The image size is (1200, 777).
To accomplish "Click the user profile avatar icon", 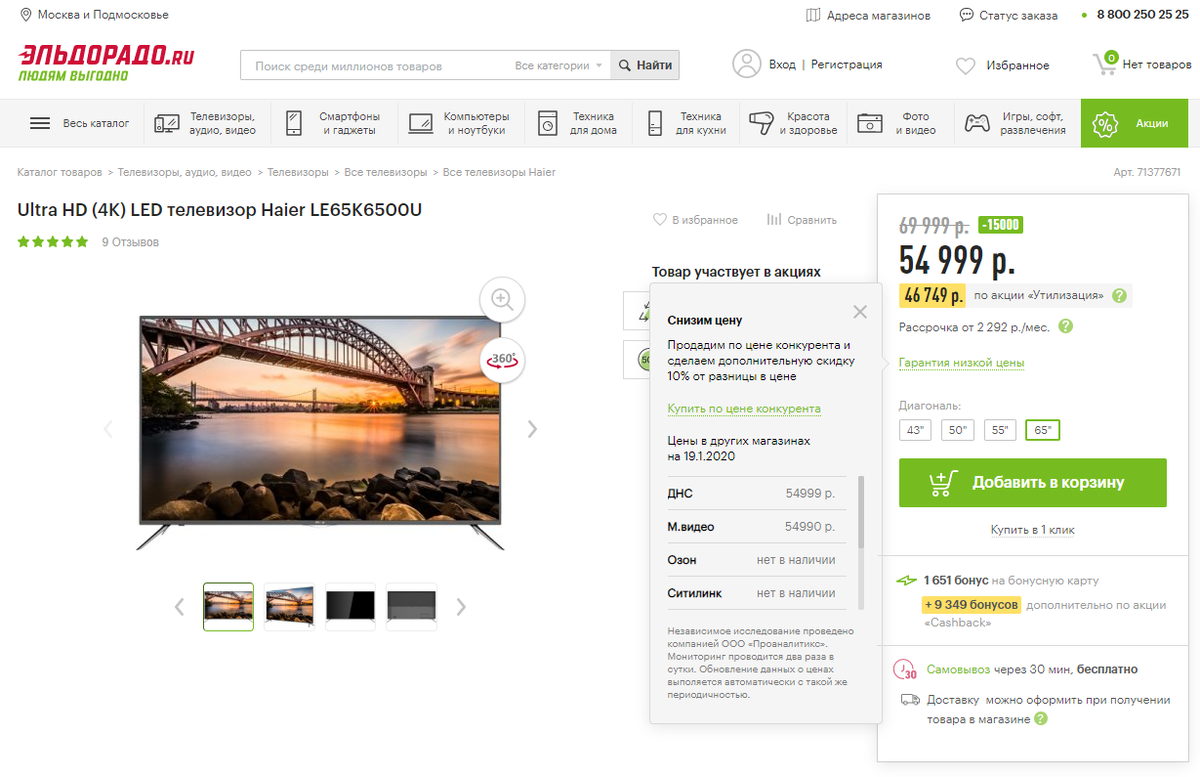I will tap(747, 64).
